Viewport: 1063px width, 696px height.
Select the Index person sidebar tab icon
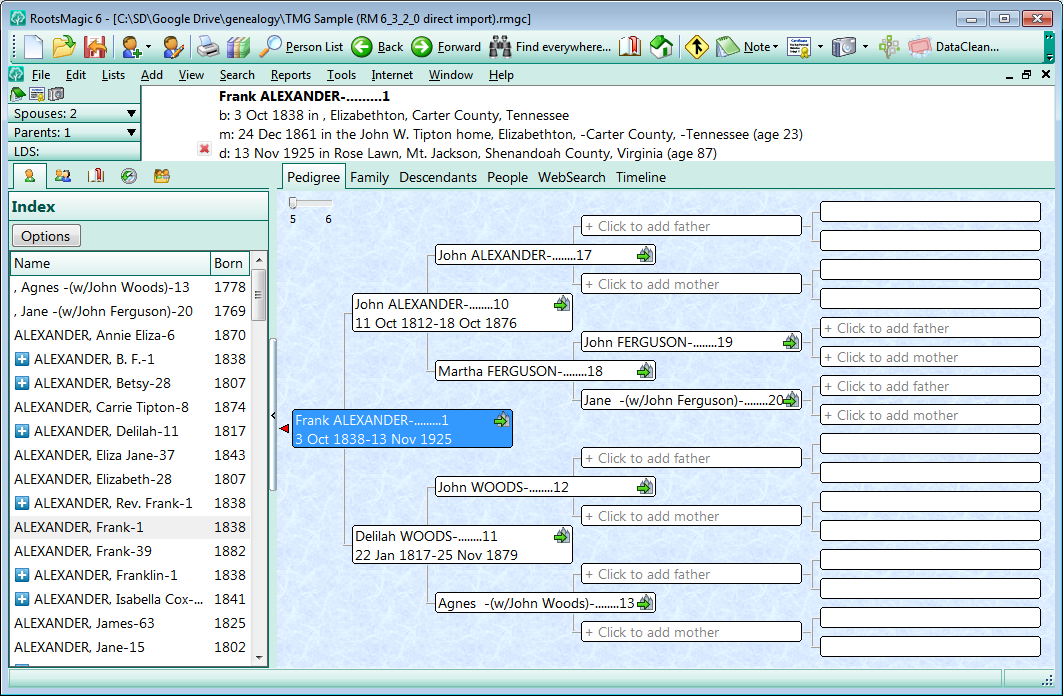(x=30, y=176)
